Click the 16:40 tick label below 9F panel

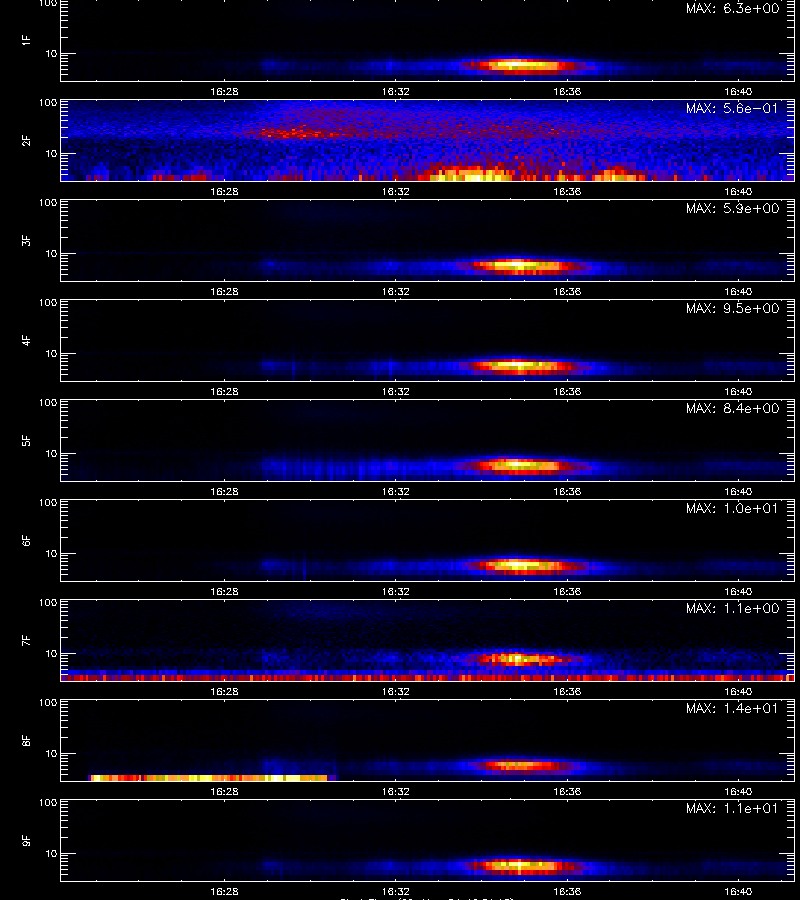(x=738, y=891)
